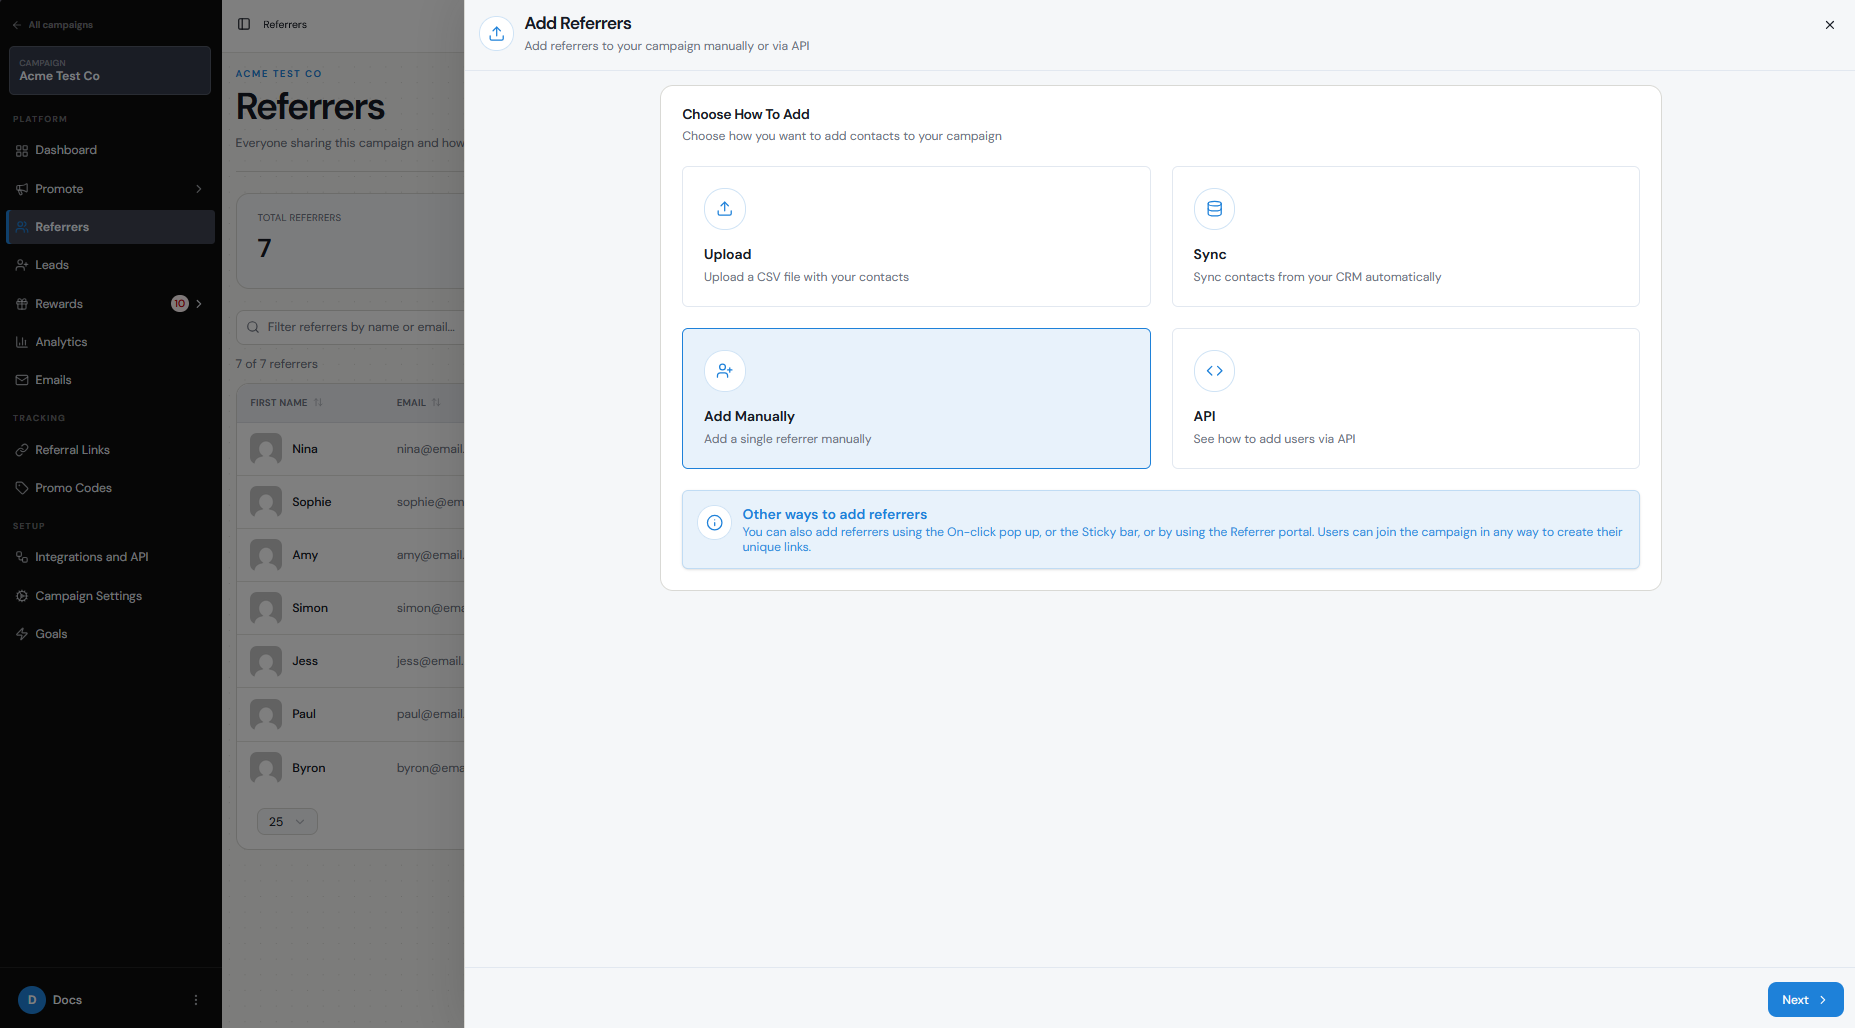Select the Upload CSV option card
The height and width of the screenshot is (1028, 1855).
coord(916,236)
